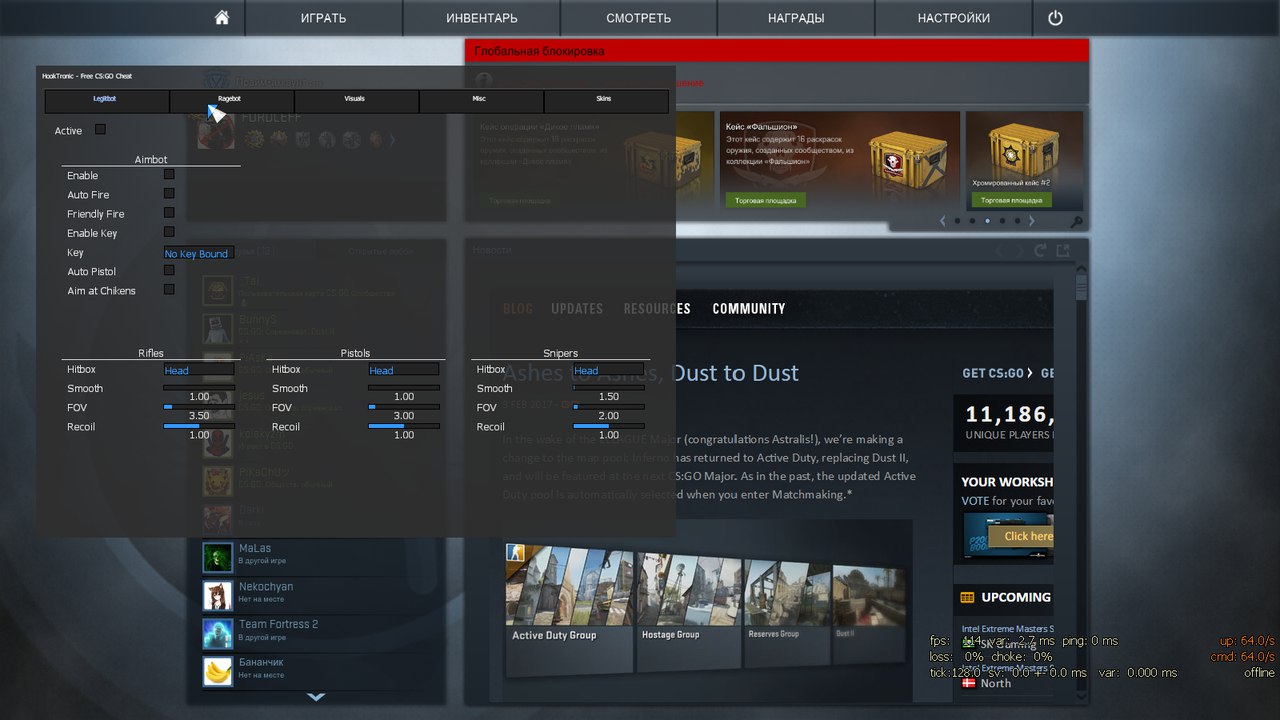This screenshot has width=1280, height=720.
Task: Click the Глобальная блокировка red banner
Action: tap(776, 51)
